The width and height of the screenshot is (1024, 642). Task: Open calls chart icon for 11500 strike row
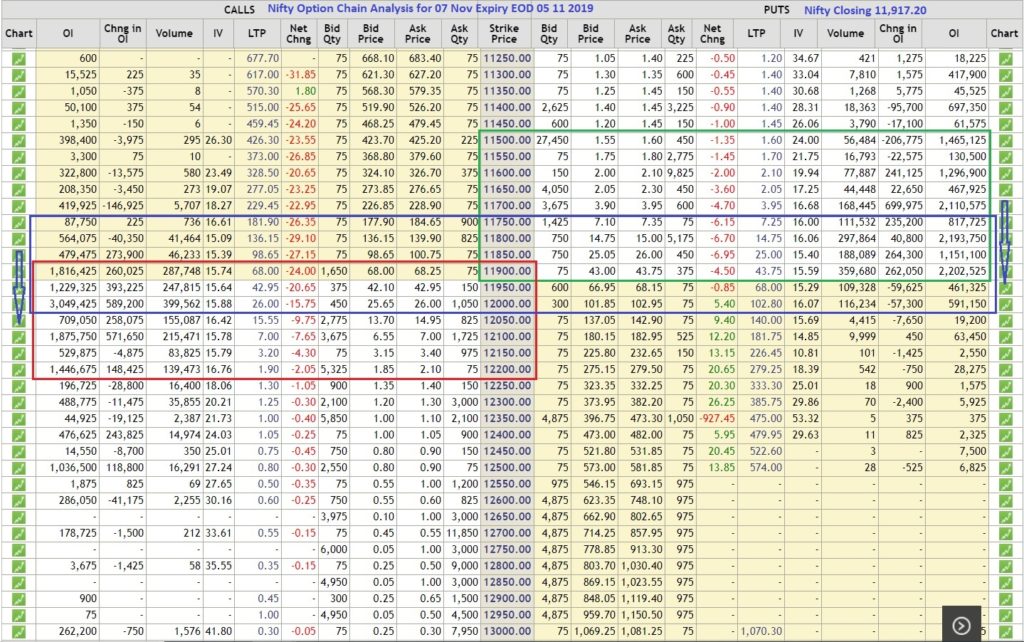[18, 141]
